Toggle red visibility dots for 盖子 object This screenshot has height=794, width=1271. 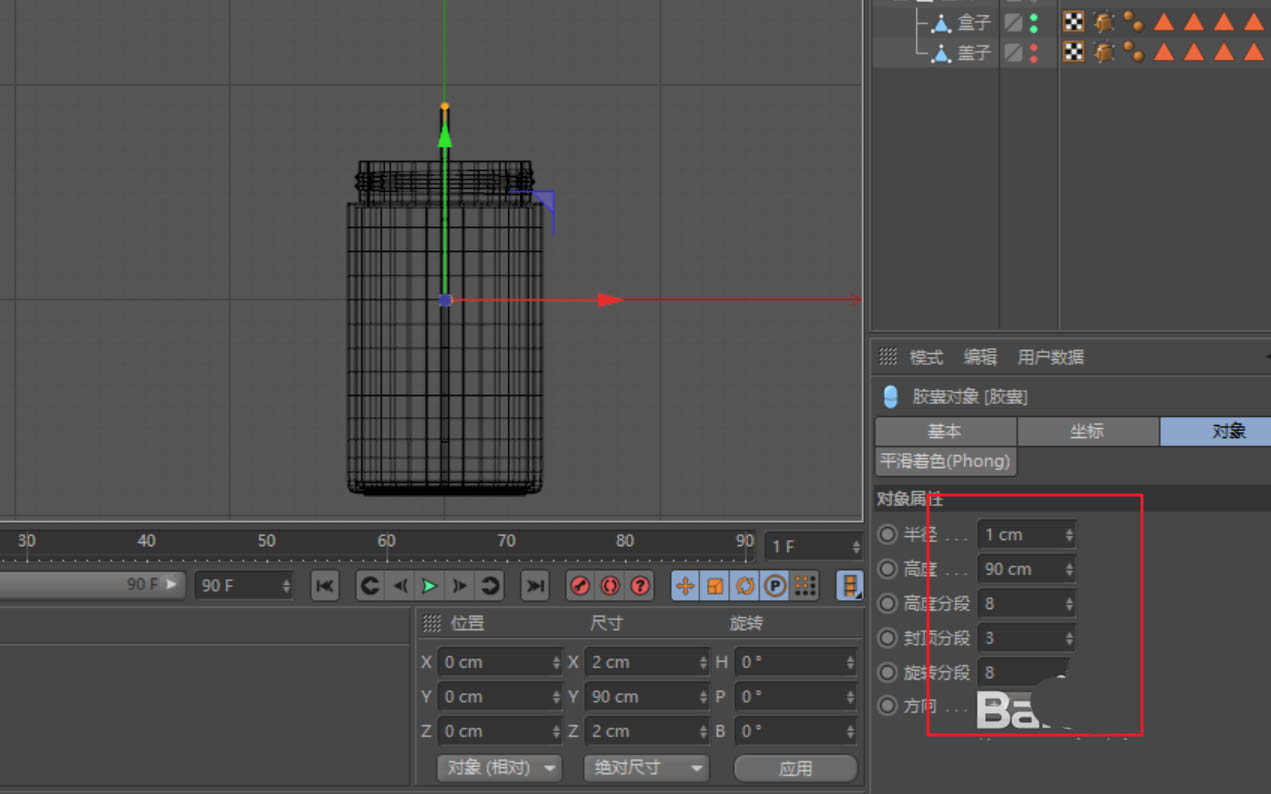1034,52
